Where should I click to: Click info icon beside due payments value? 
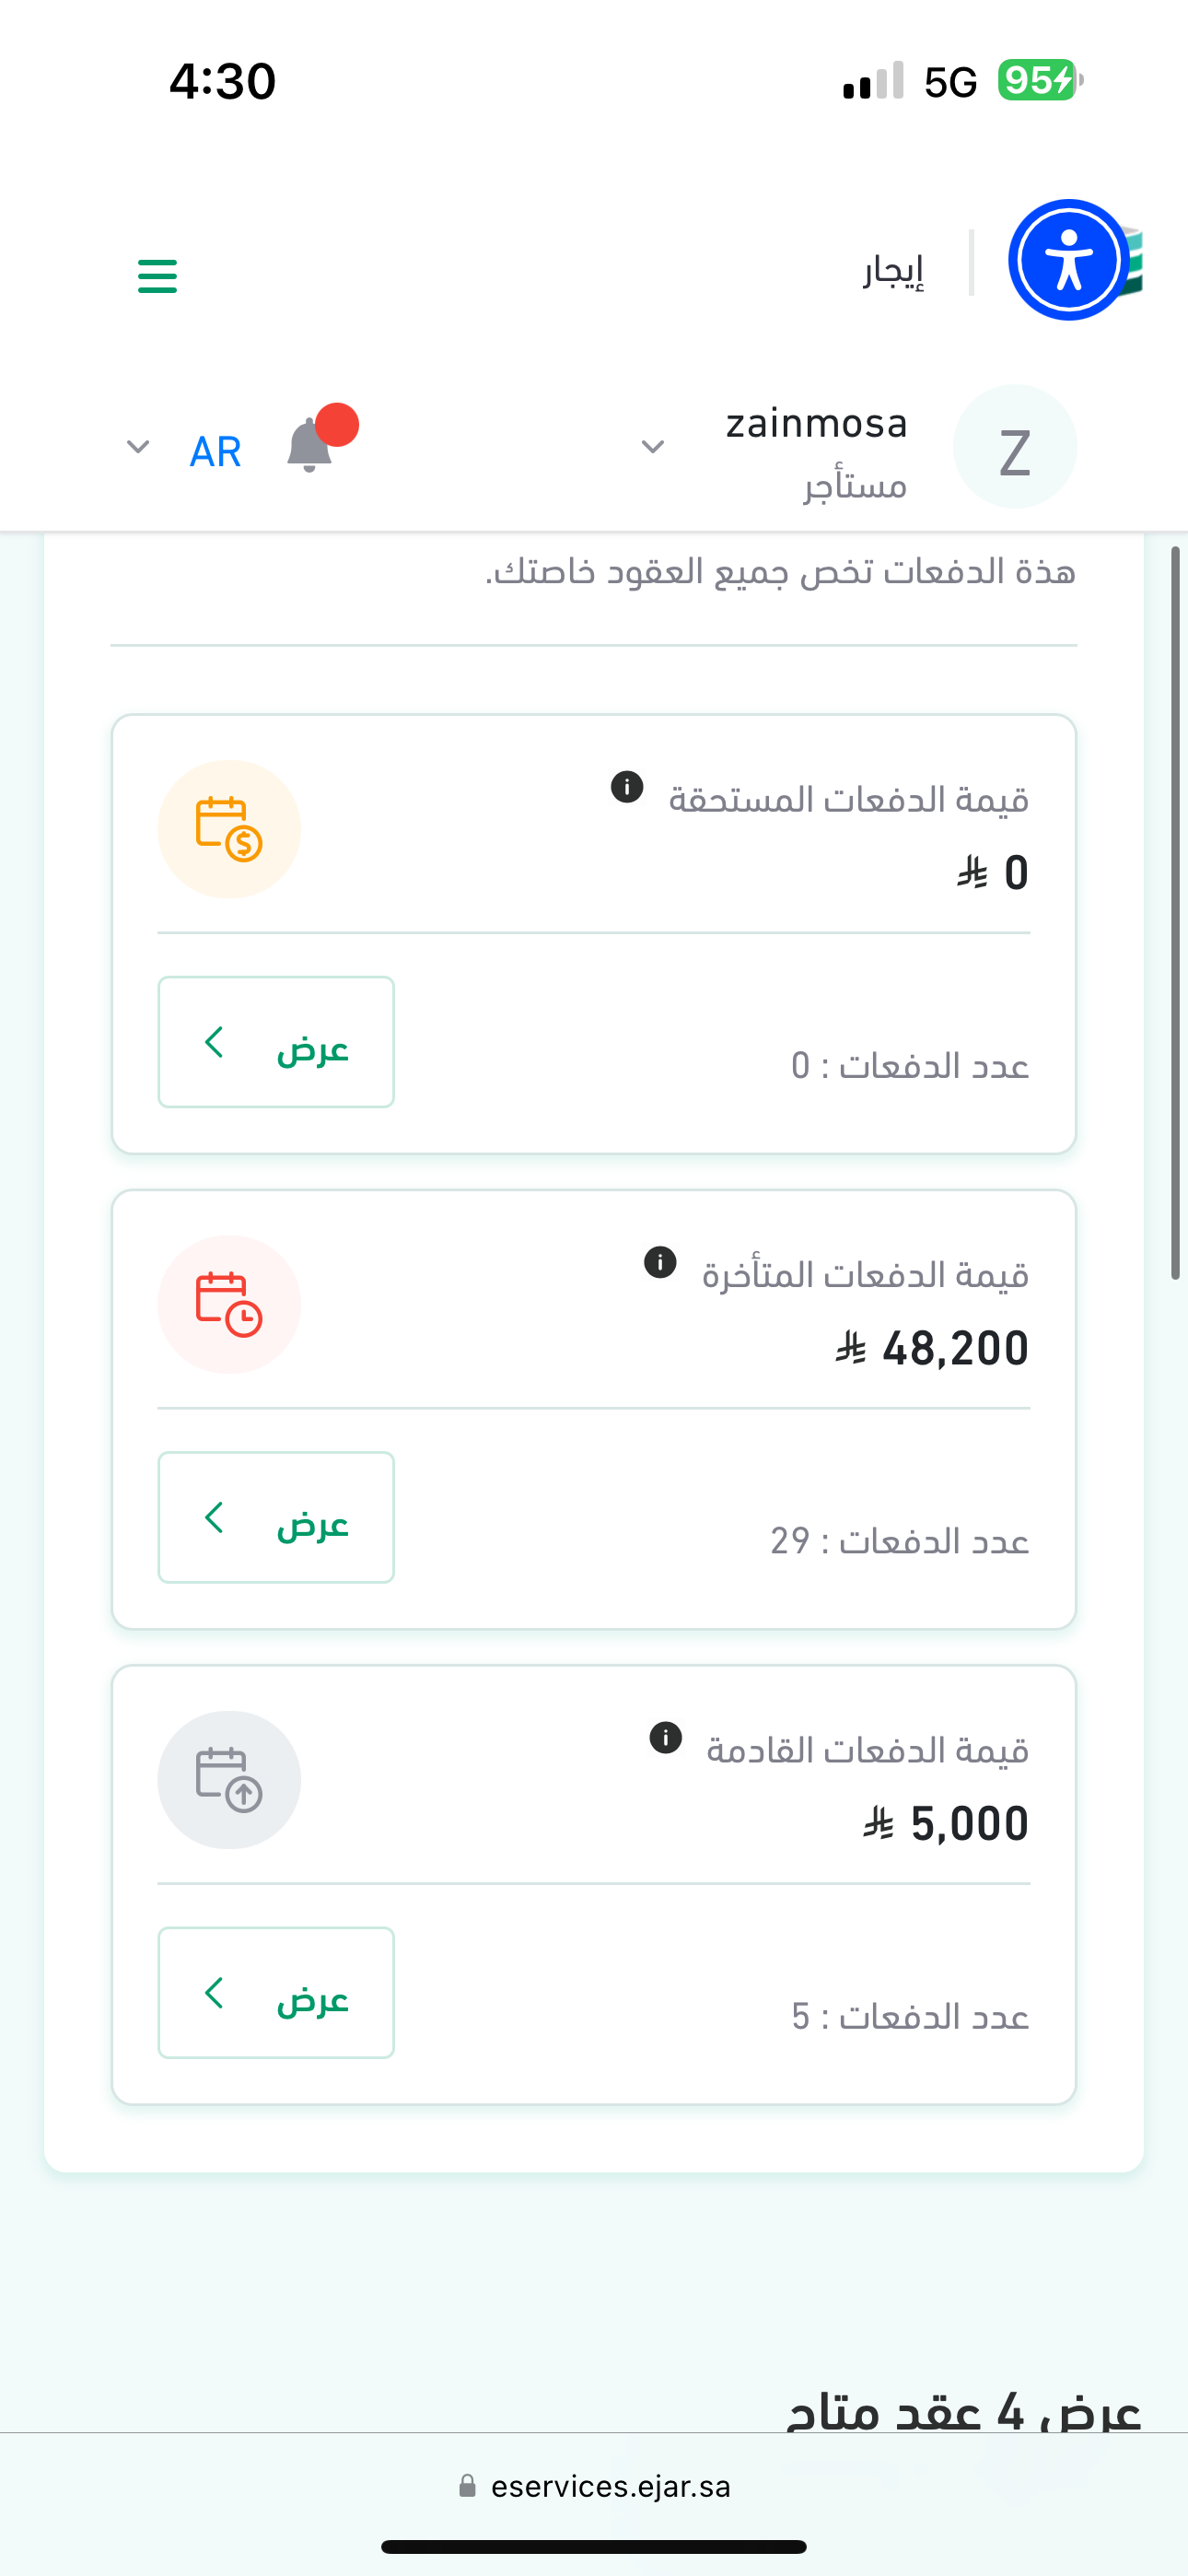[627, 787]
